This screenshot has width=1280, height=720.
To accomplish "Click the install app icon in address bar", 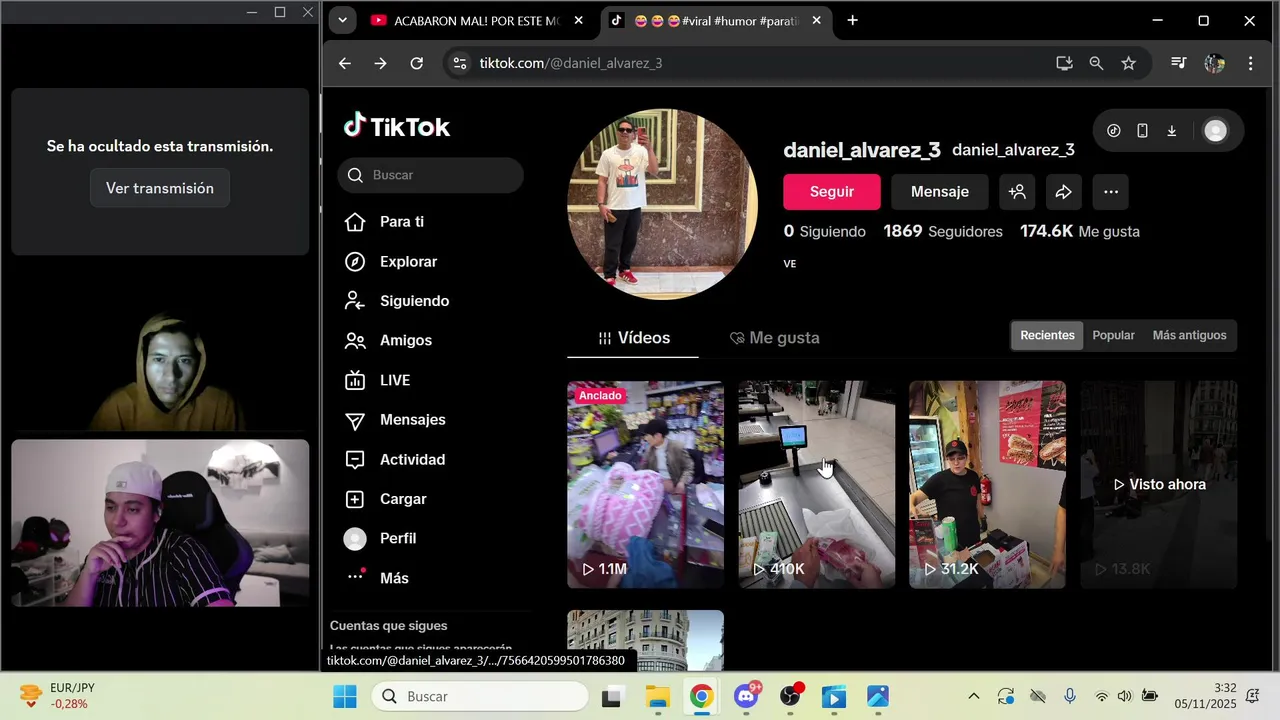I will point(1064,63).
